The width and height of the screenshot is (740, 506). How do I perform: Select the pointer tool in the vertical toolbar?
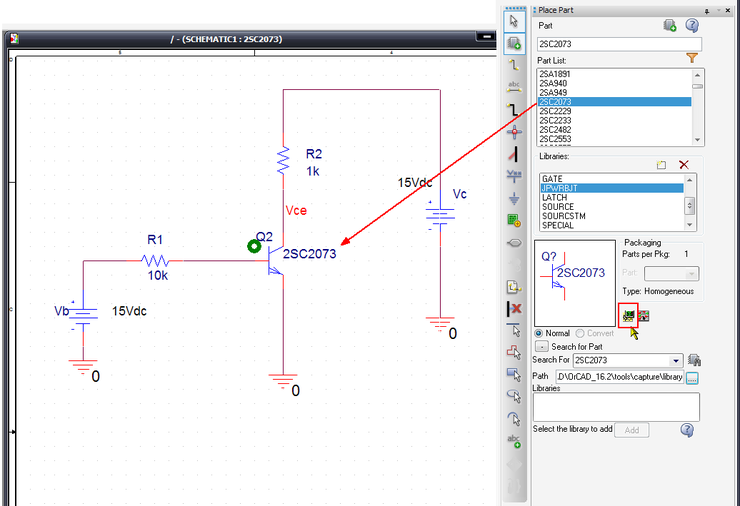click(x=514, y=20)
